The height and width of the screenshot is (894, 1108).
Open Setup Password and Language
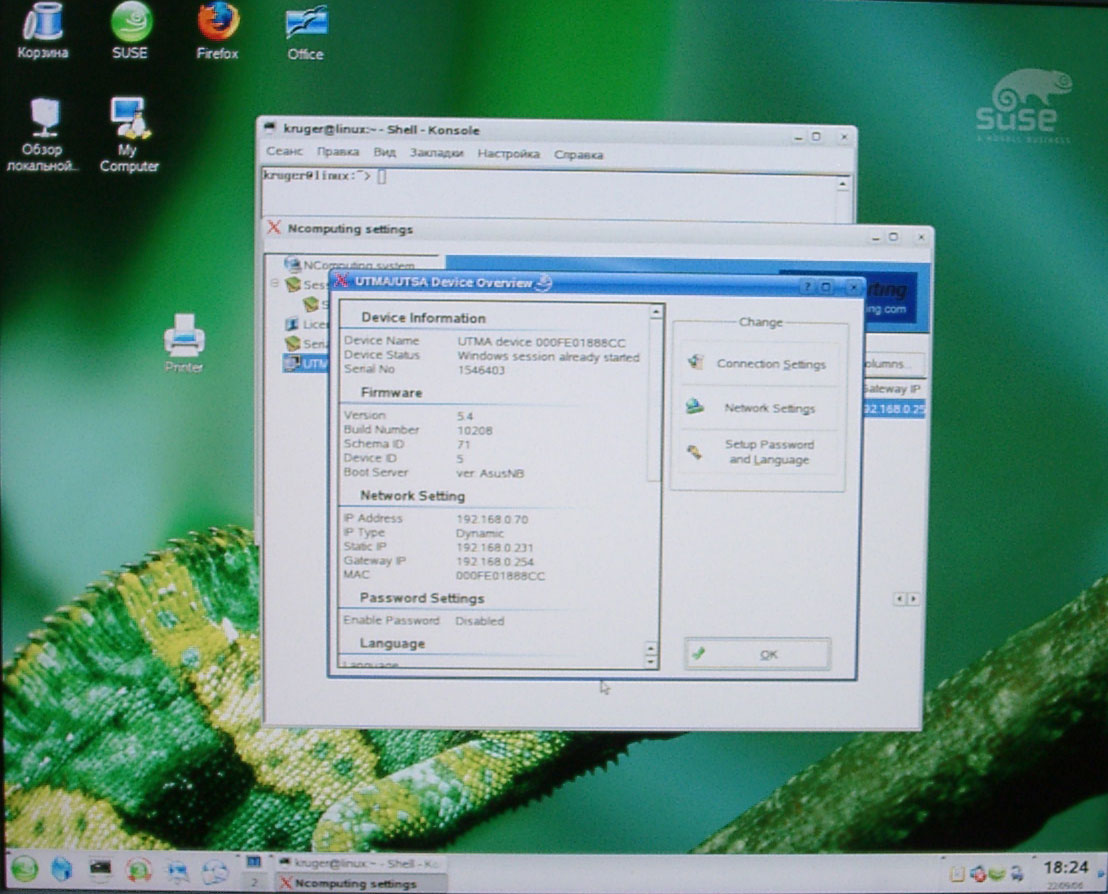758,452
